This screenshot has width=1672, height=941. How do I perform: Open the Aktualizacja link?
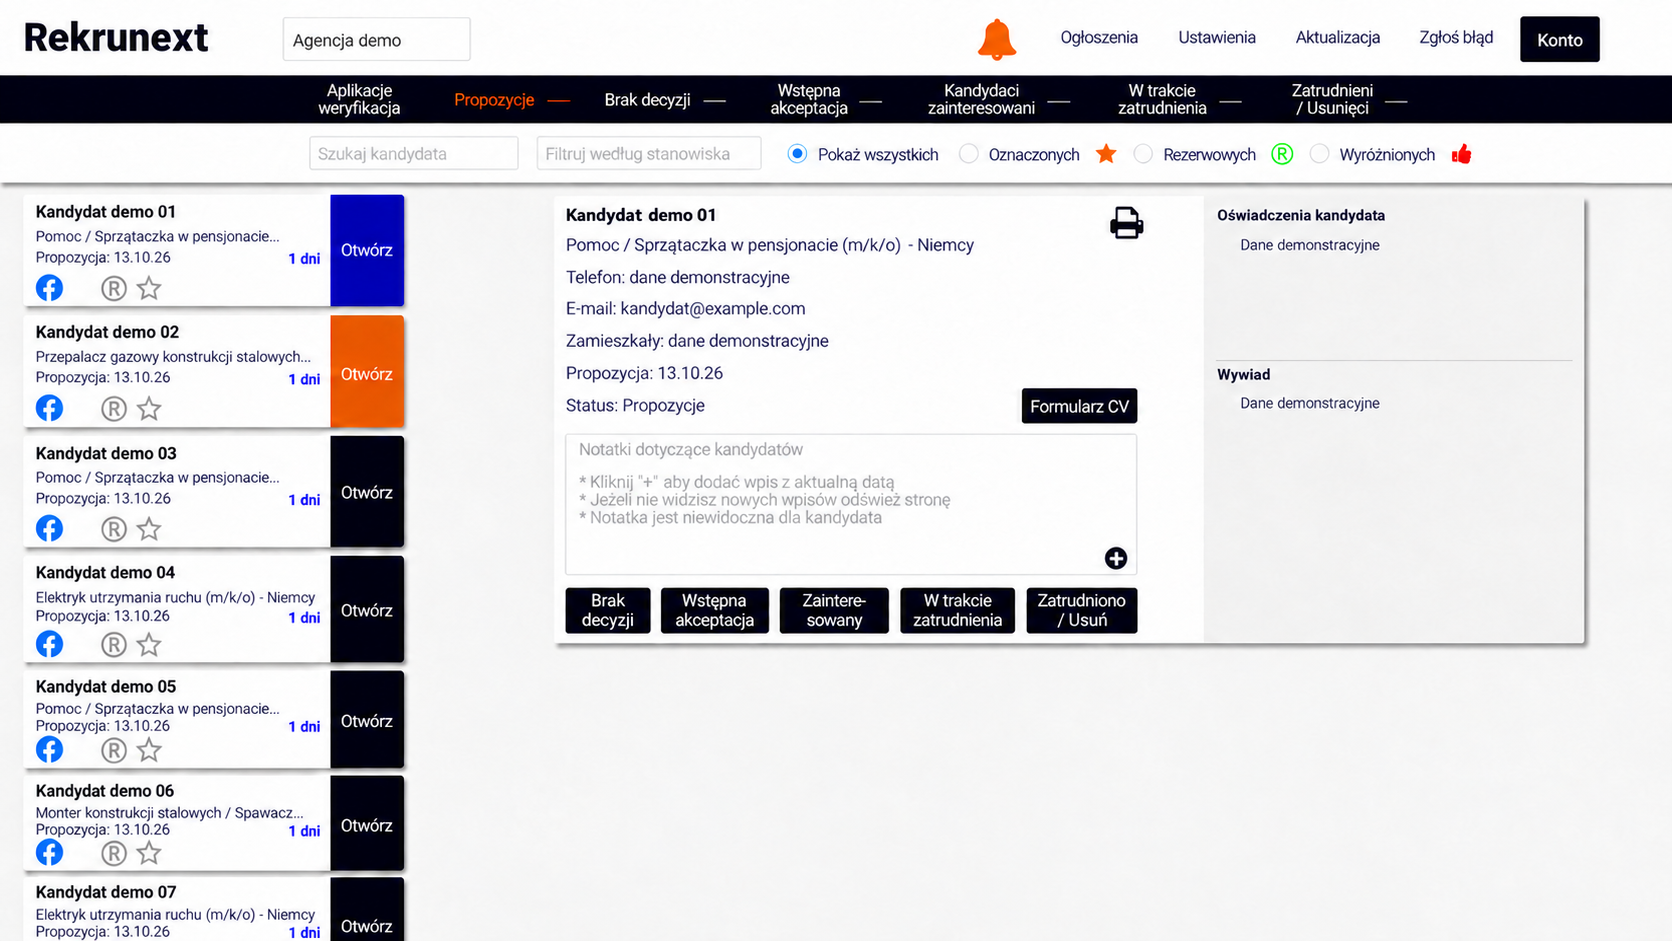[x=1338, y=38]
